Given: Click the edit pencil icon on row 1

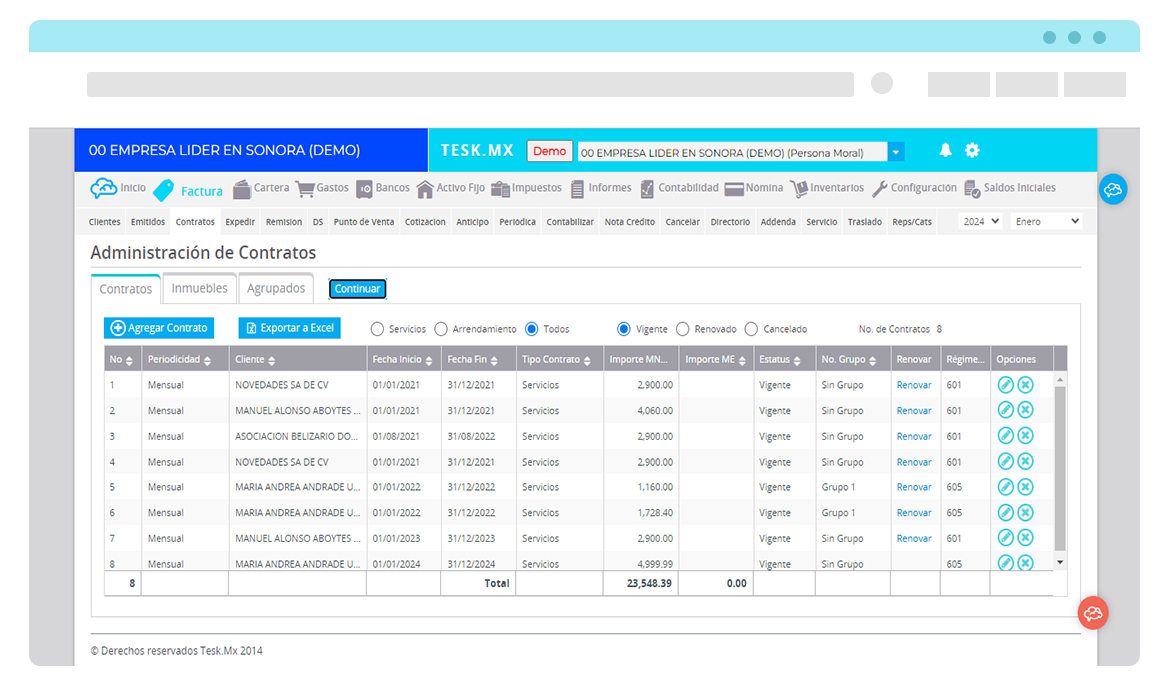Looking at the screenshot, I should [x=1004, y=383].
